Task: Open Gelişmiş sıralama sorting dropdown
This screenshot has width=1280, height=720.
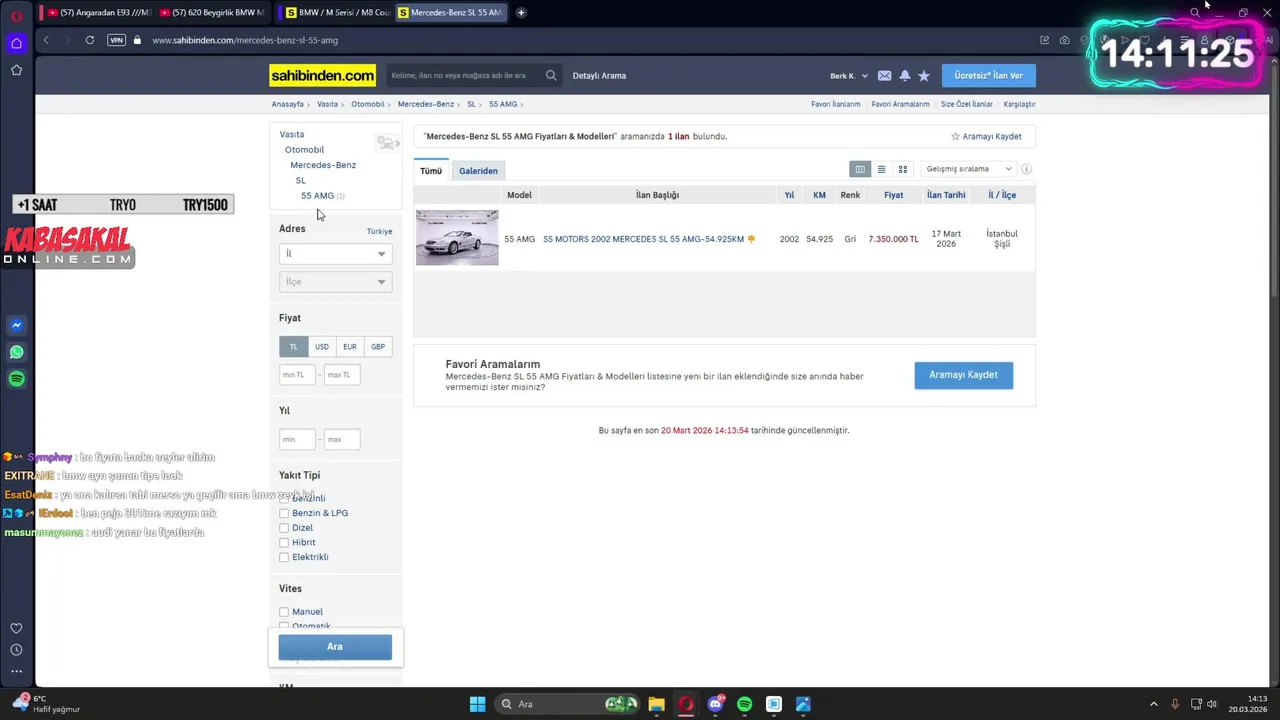Action: (969, 169)
